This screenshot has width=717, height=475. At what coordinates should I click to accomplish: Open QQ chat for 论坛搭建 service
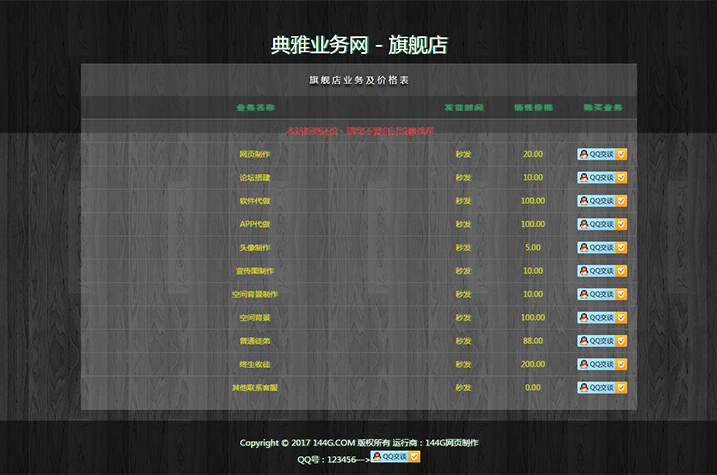[x=601, y=177]
